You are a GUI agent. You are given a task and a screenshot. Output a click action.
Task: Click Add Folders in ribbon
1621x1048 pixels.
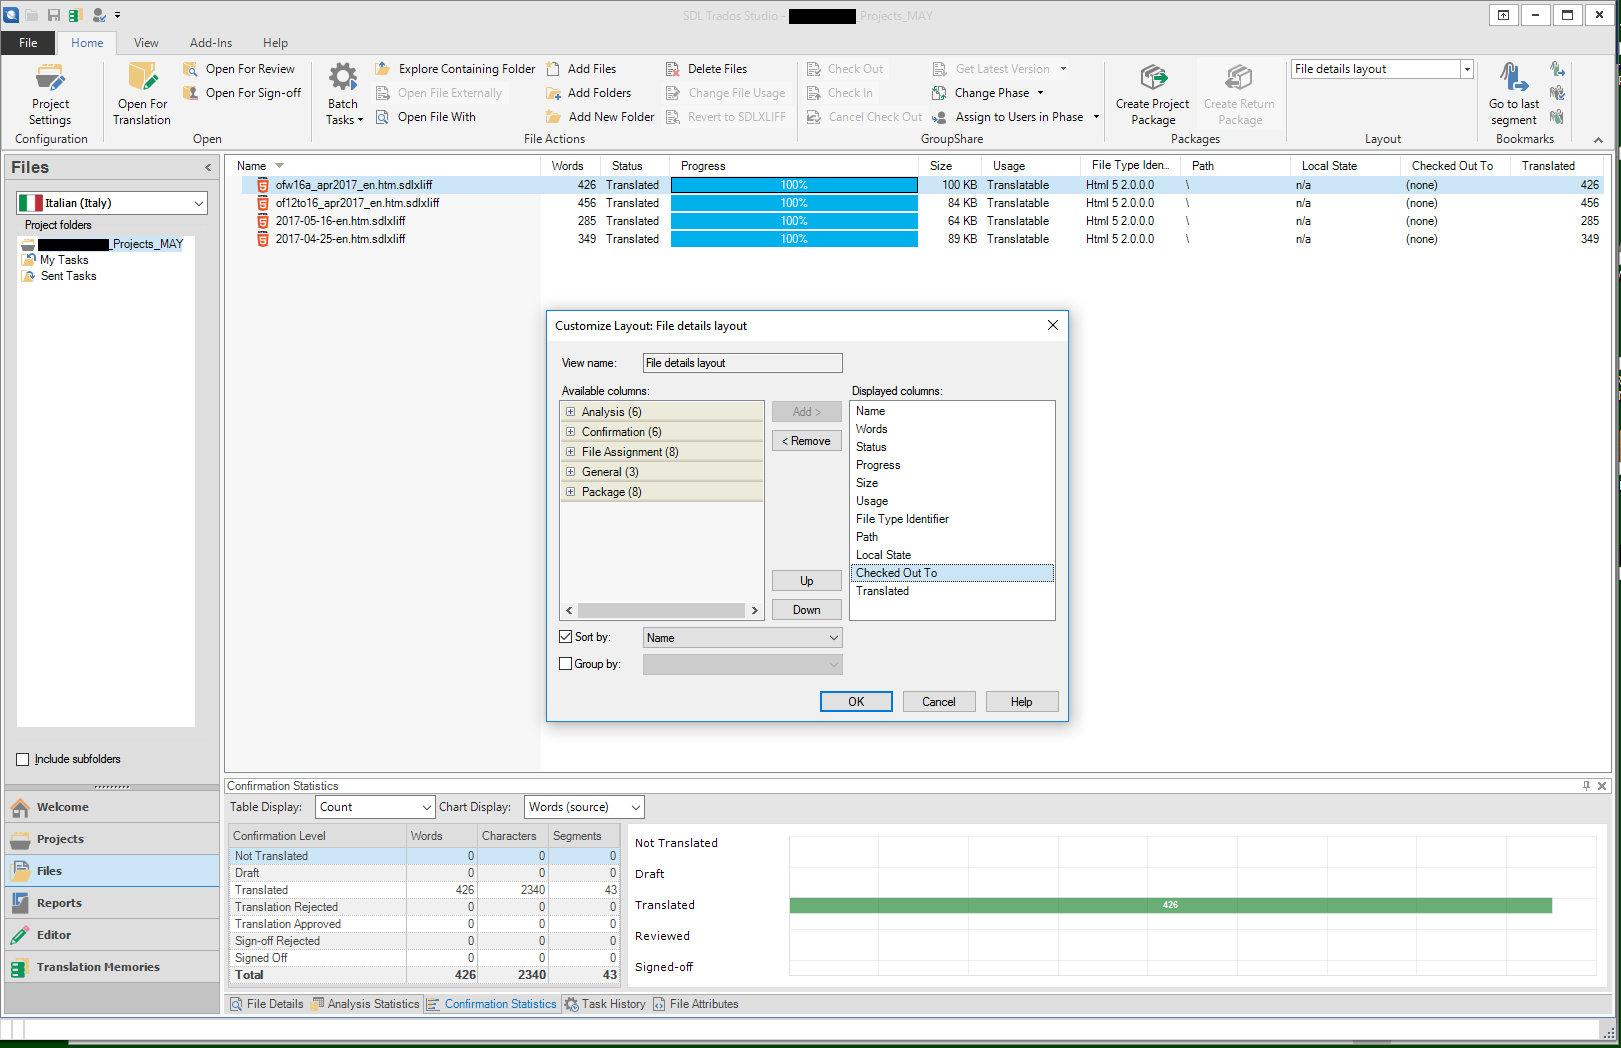pyautogui.click(x=589, y=93)
